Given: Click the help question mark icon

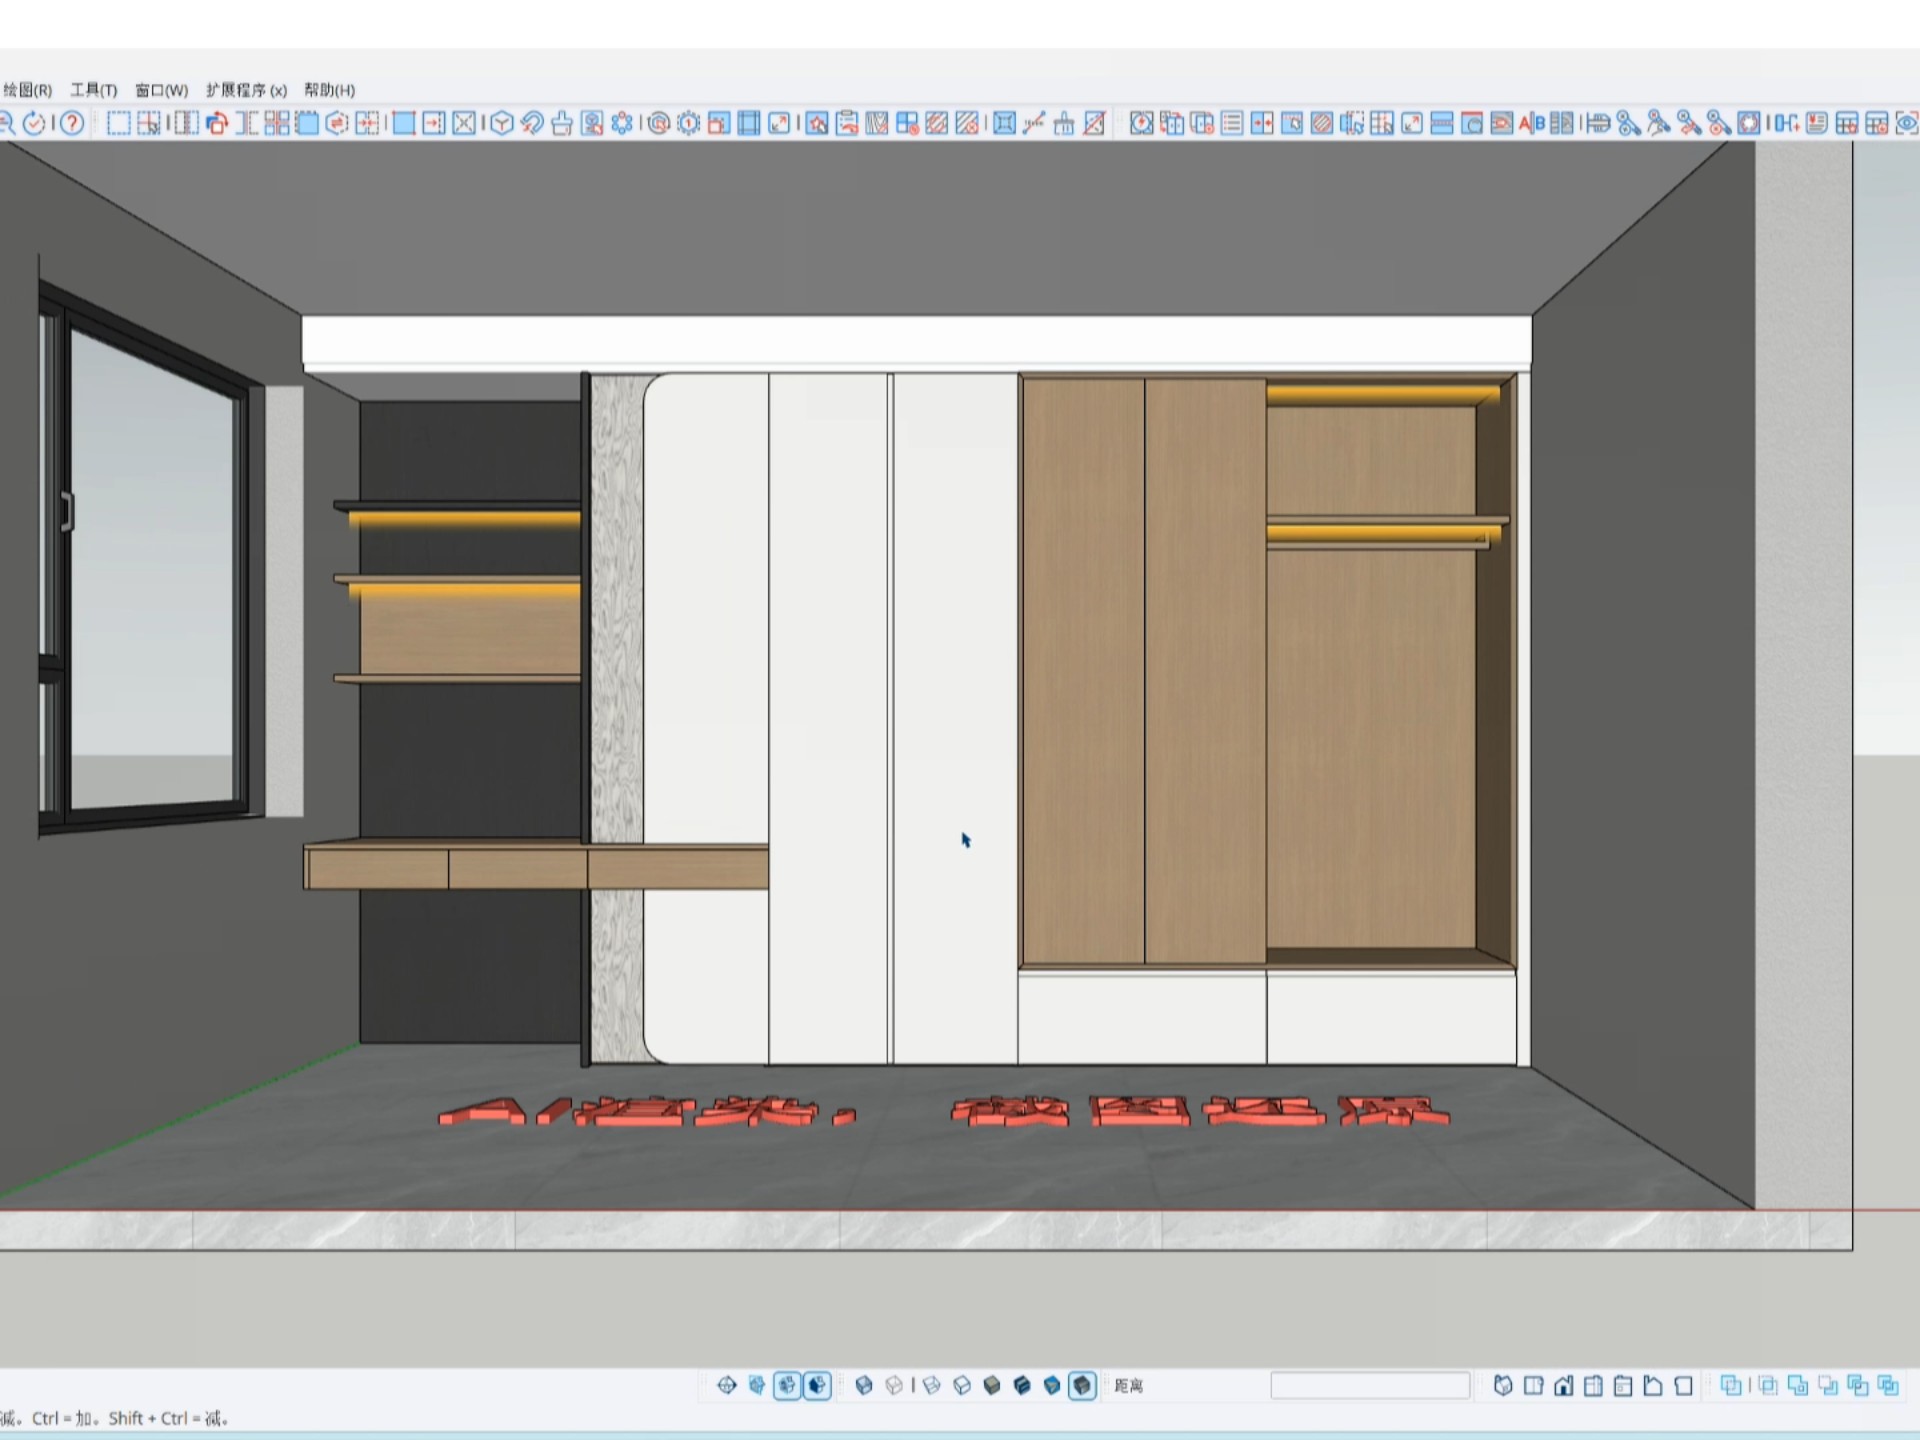Looking at the screenshot, I should coord(72,123).
